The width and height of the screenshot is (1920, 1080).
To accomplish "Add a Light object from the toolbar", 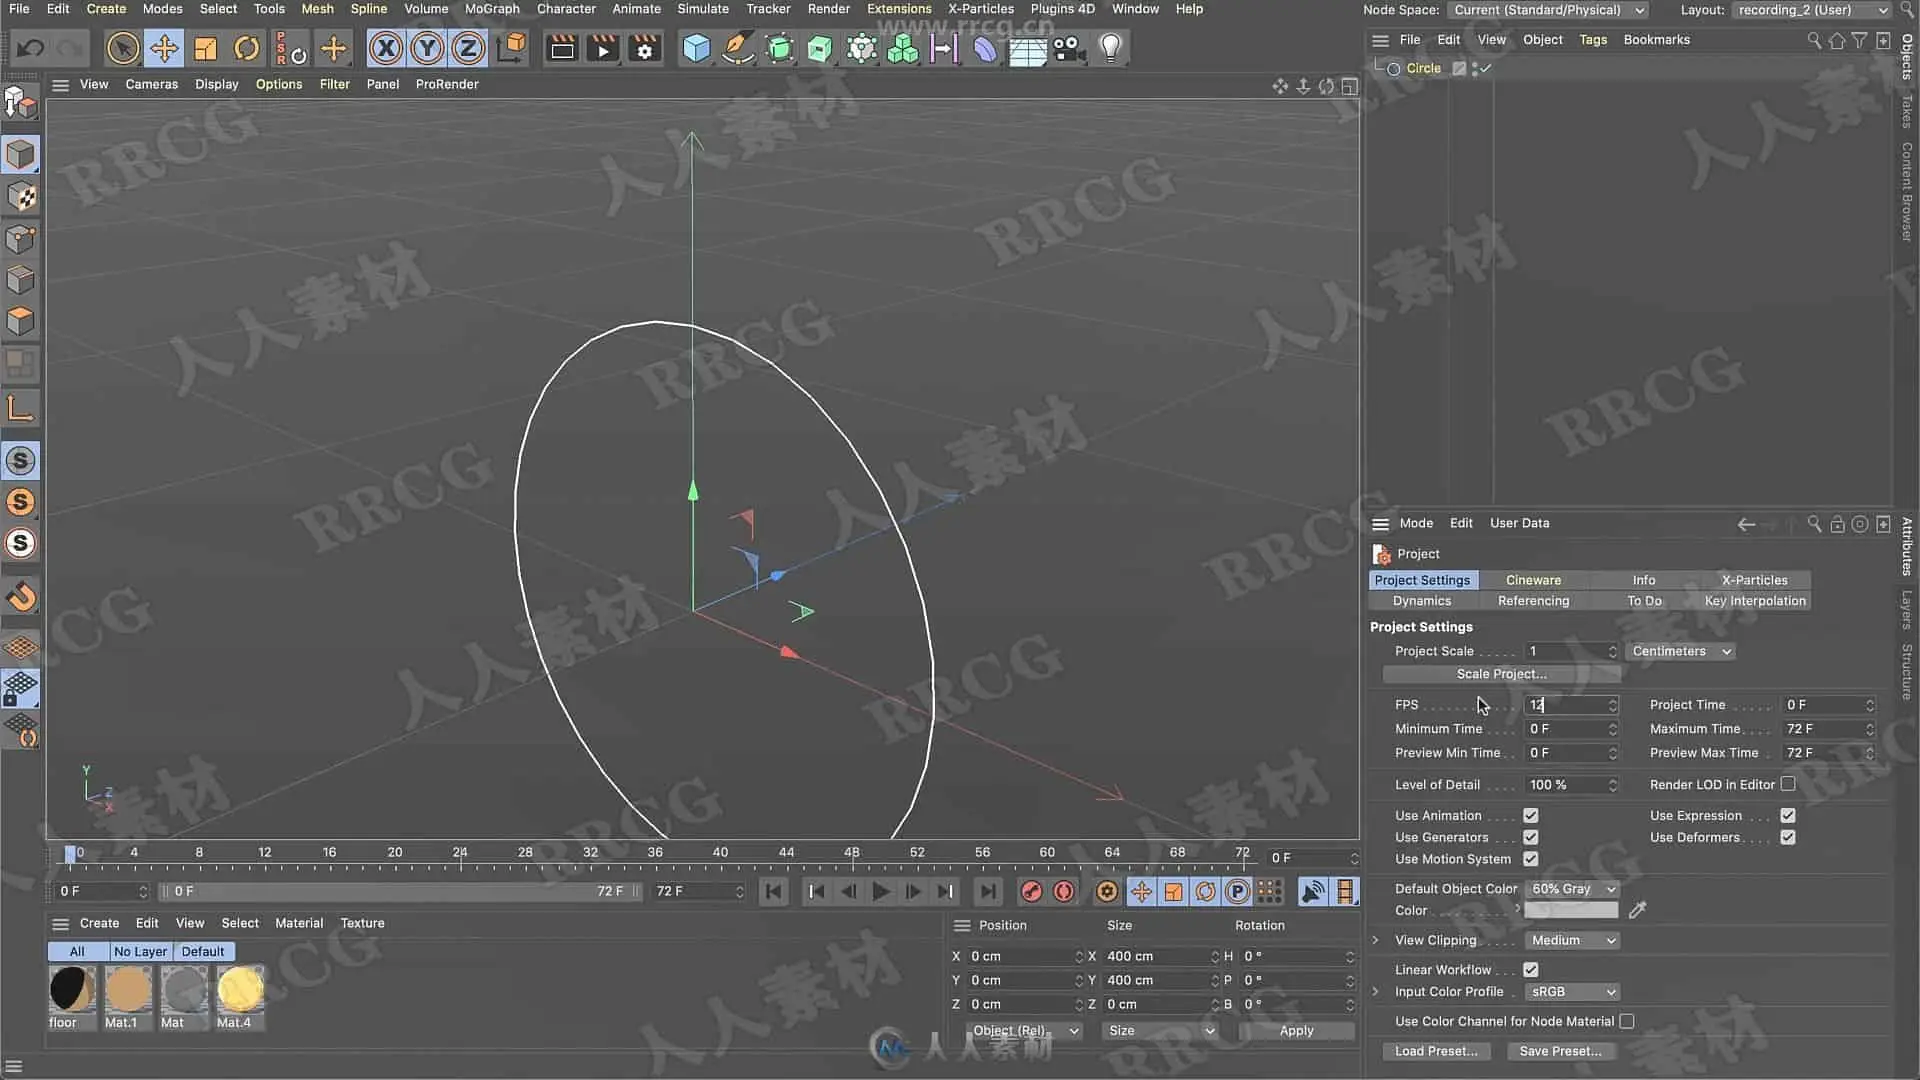I will (1110, 48).
